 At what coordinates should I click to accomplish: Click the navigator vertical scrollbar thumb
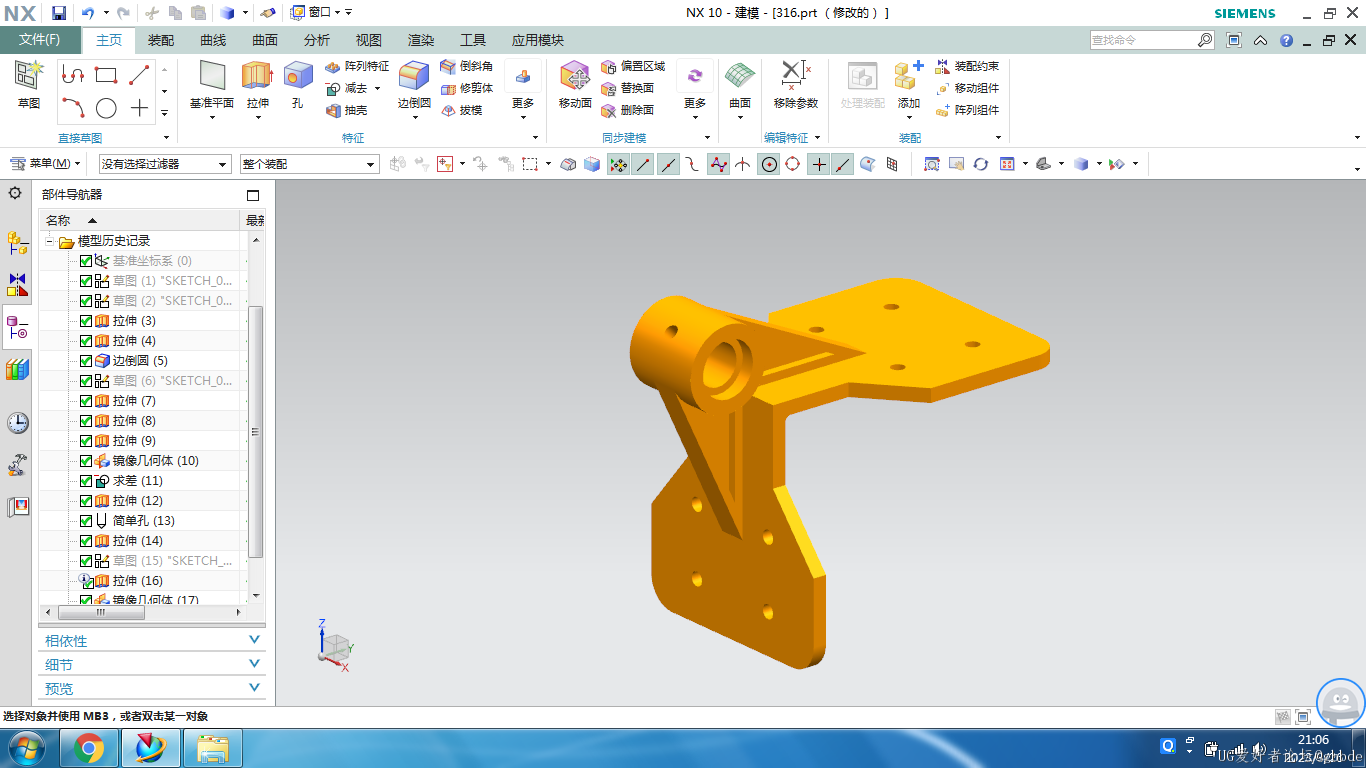pyautogui.click(x=255, y=431)
